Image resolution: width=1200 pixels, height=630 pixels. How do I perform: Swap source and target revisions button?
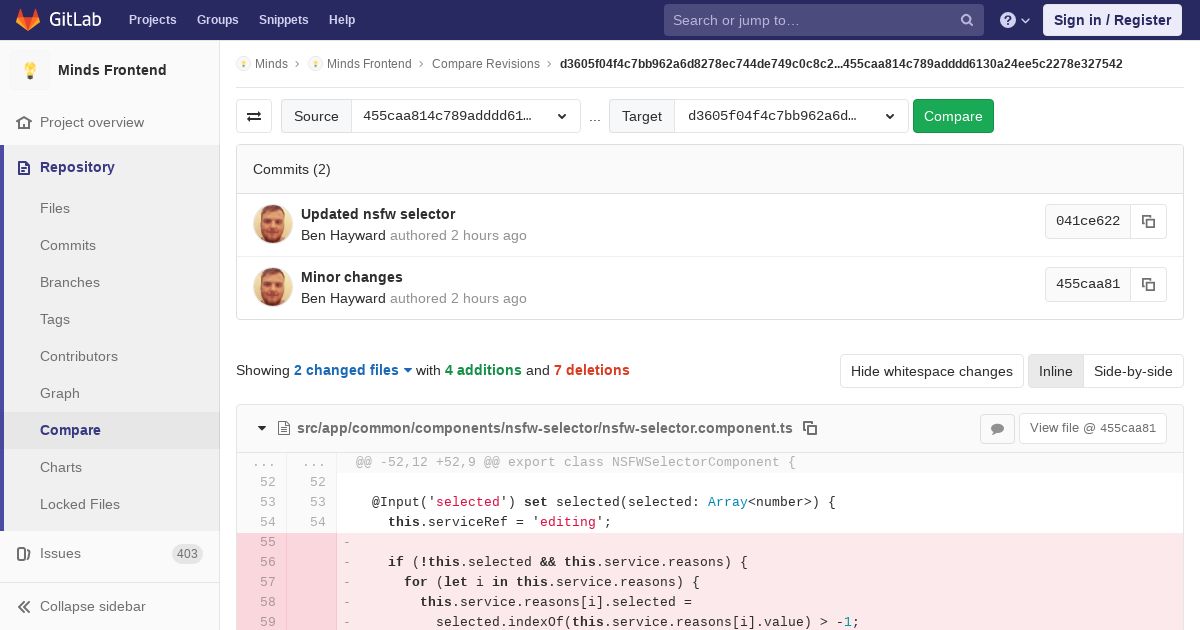click(254, 116)
